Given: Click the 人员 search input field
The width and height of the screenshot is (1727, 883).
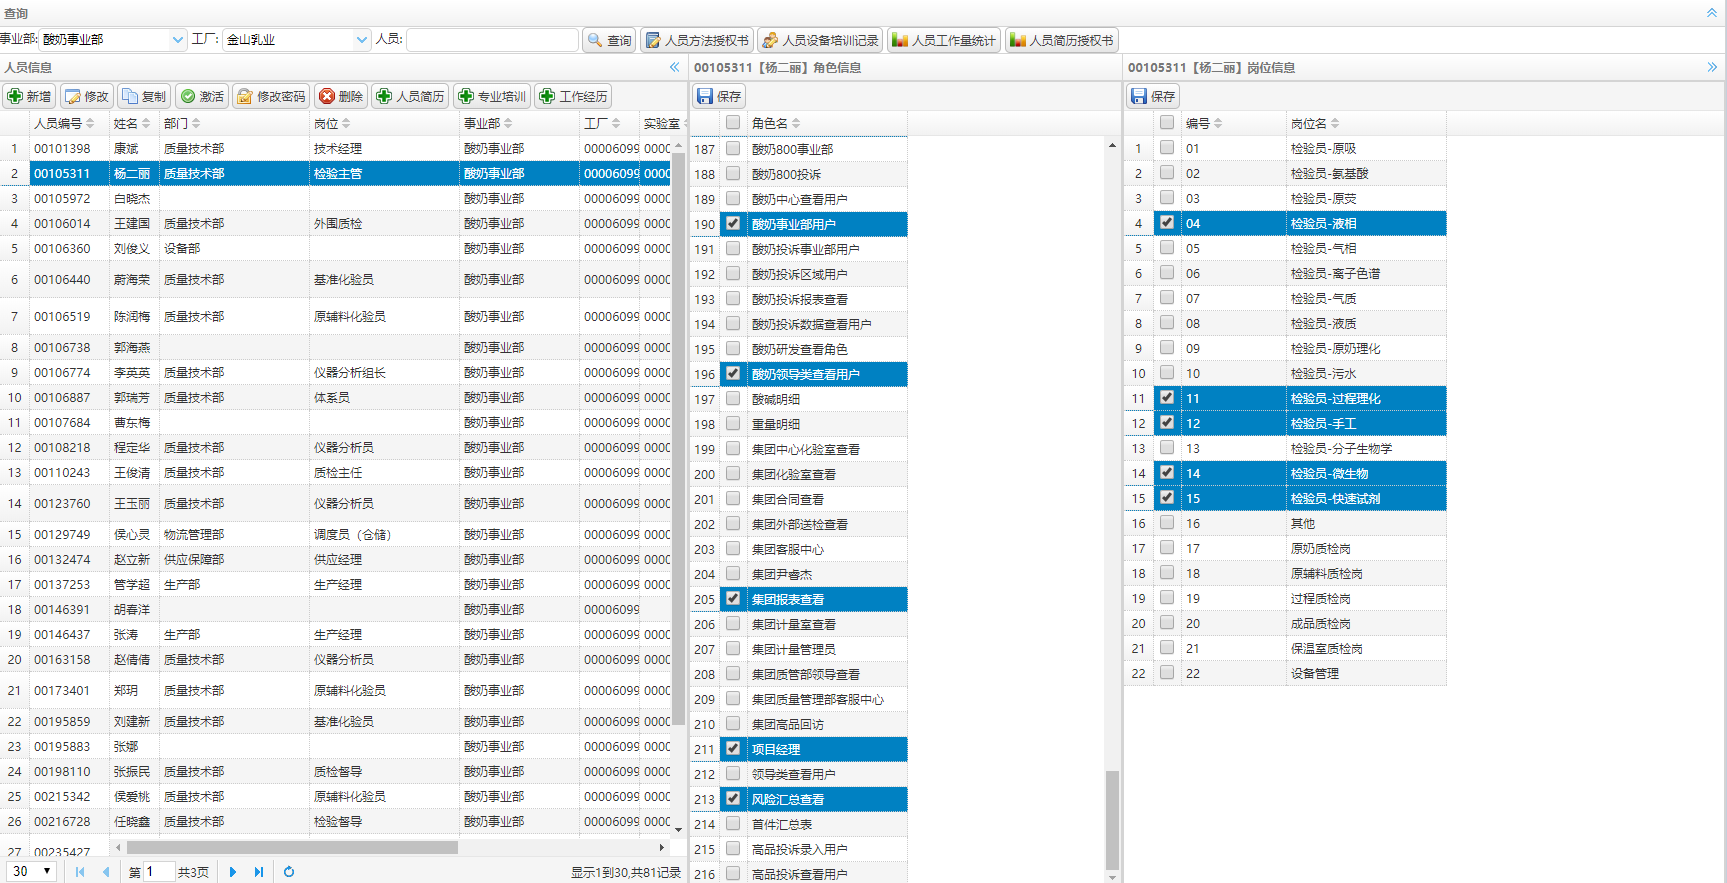Looking at the screenshot, I should (x=492, y=40).
